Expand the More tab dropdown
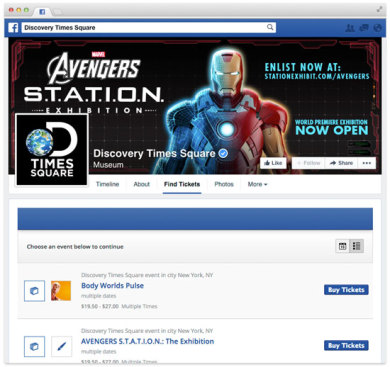 257,184
